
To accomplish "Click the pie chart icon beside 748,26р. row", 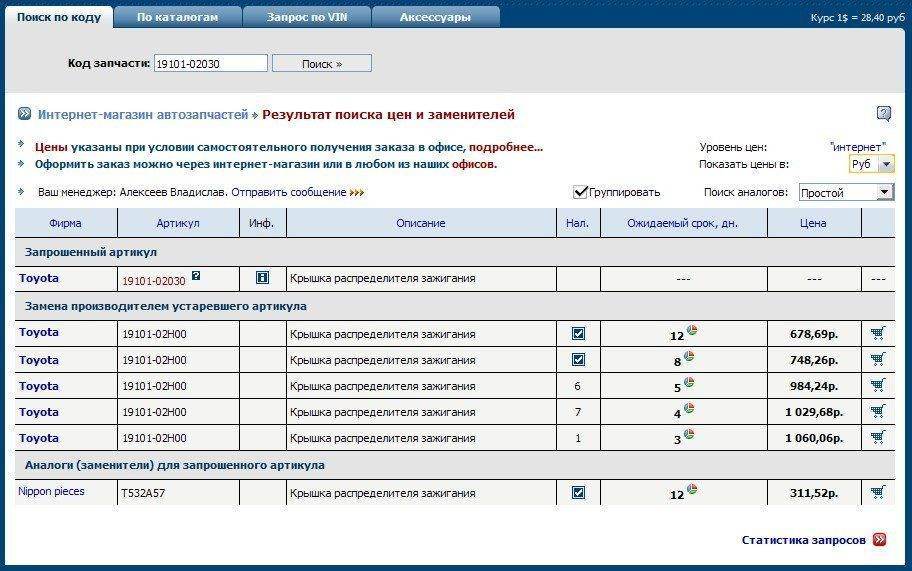I will [690, 357].
